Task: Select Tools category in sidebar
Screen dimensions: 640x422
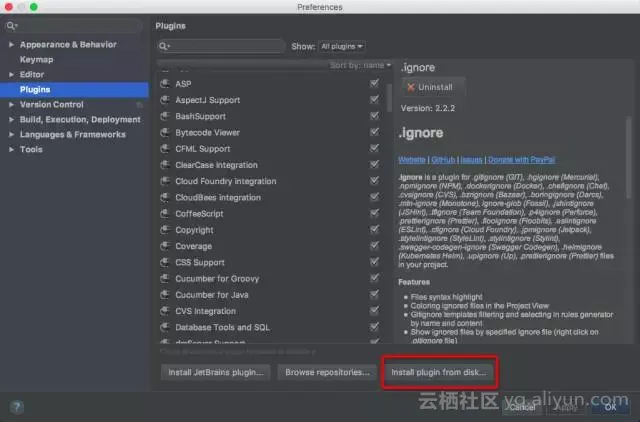Action: pyautogui.click(x=31, y=150)
